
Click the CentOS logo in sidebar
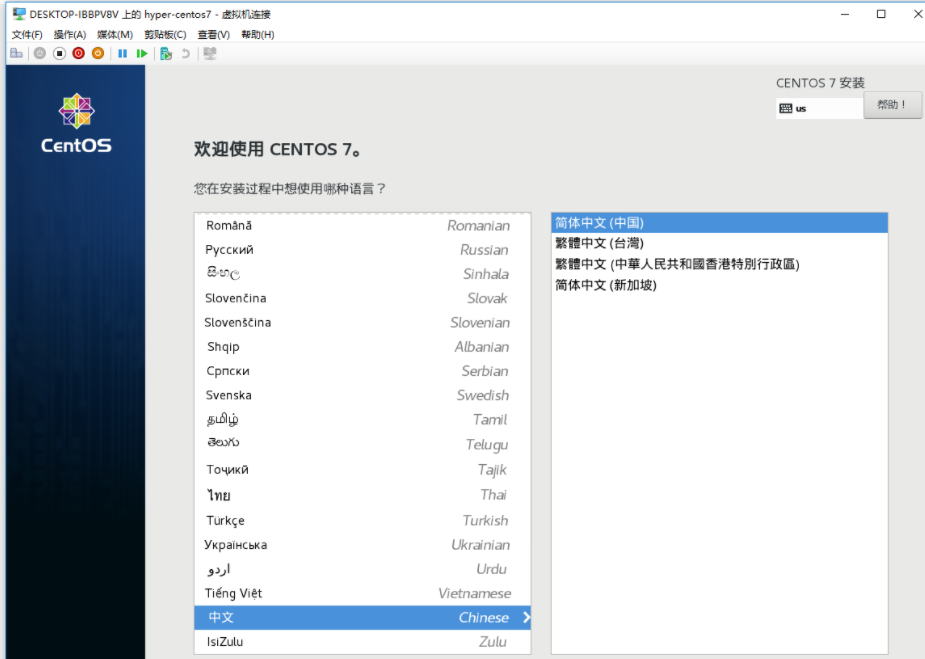tap(76, 123)
